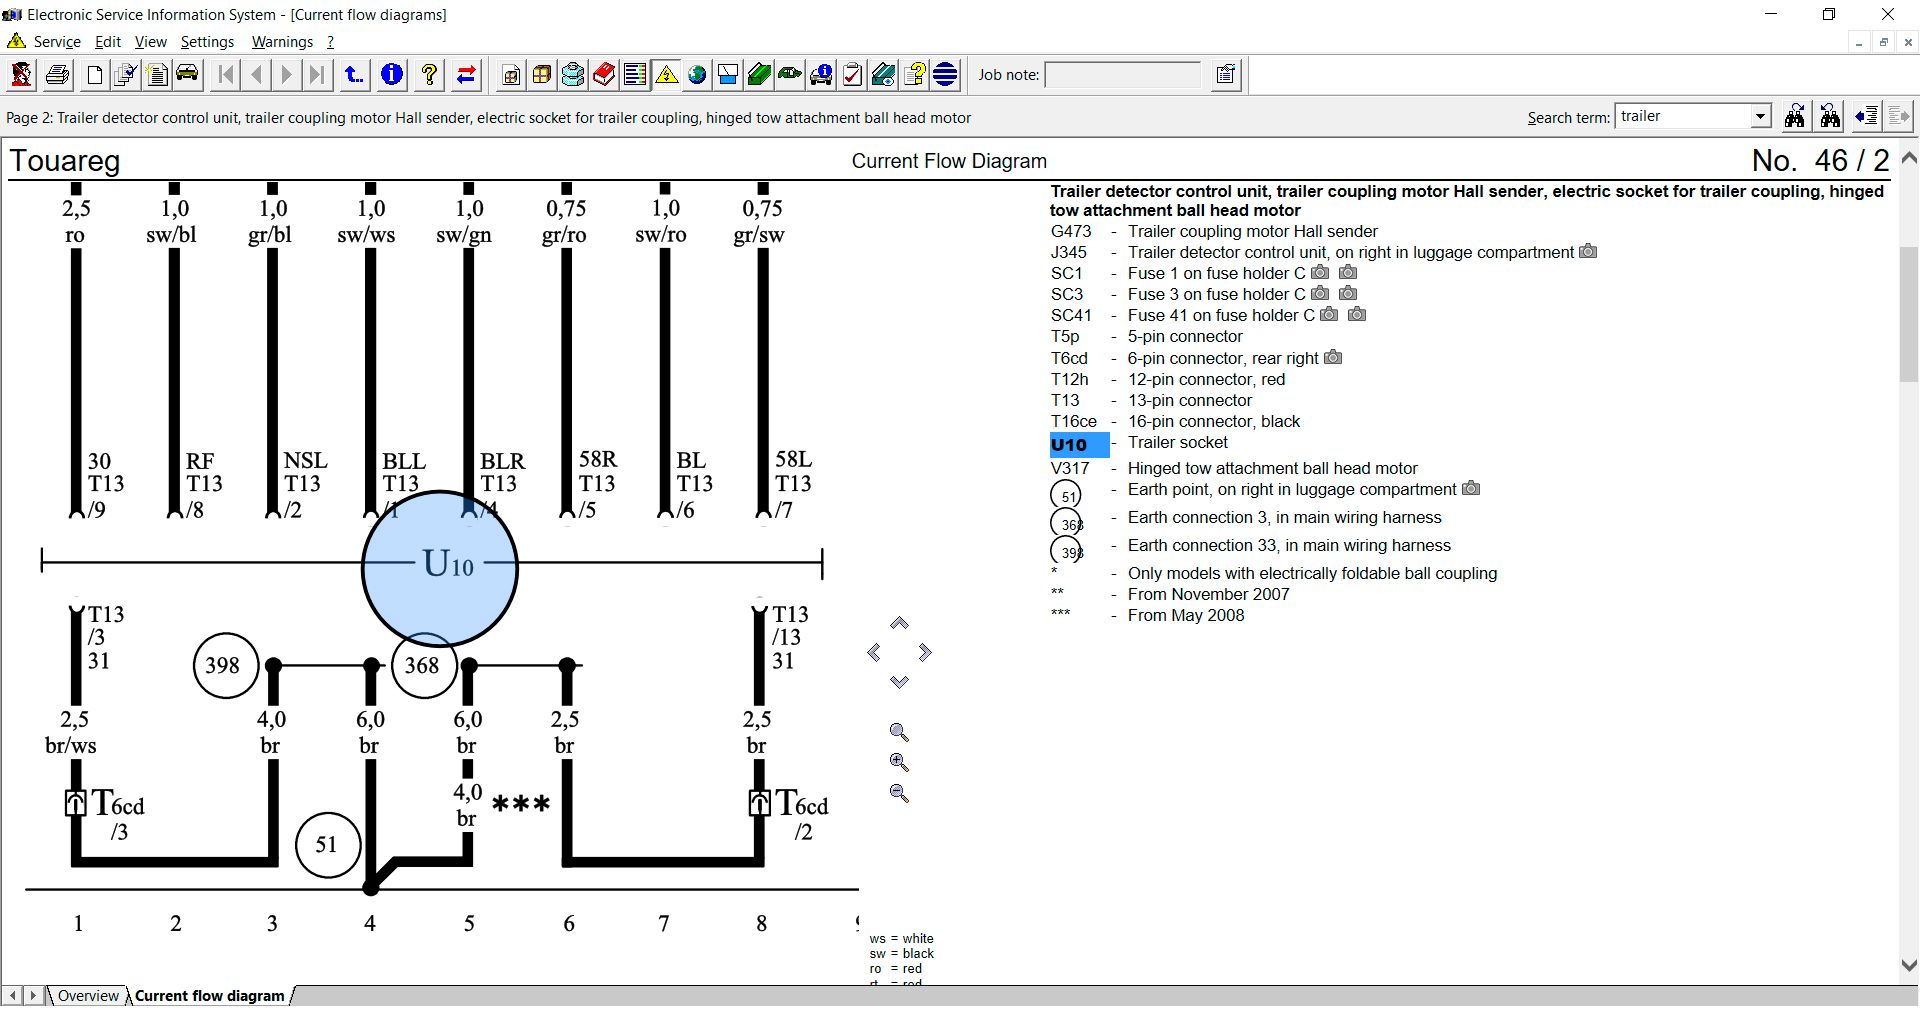This screenshot has width=1920, height=1030.
Task: Click the binoculars search forward icon
Action: pos(1795,116)
